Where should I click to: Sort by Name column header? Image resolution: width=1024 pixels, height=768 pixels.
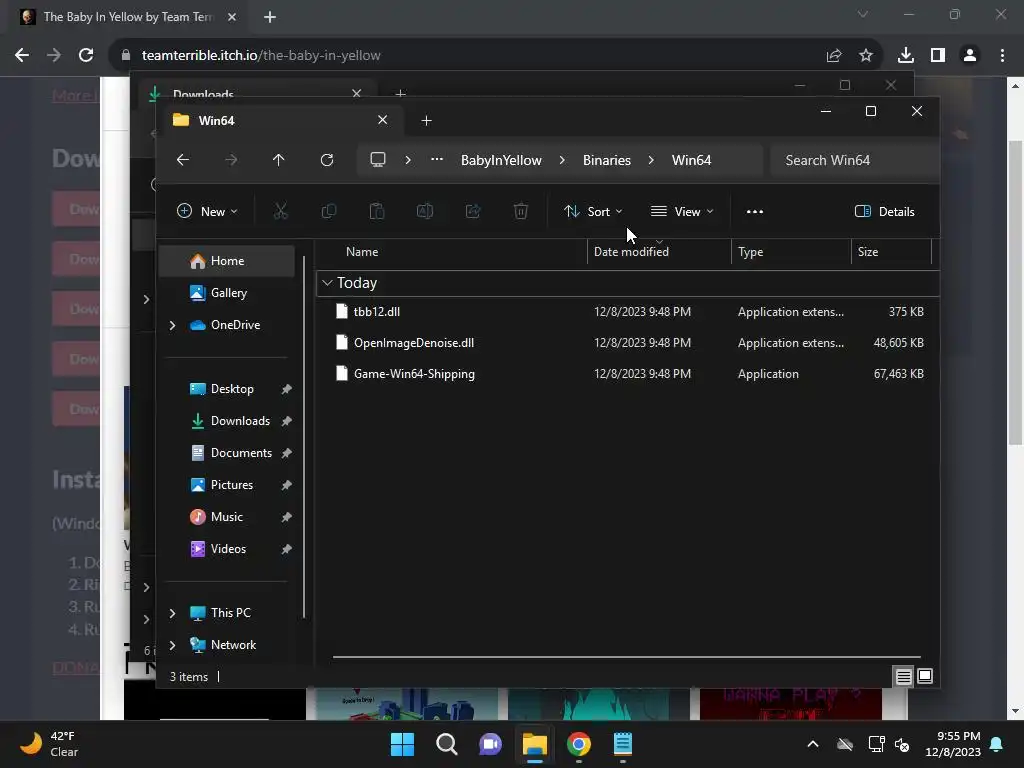pos(452,252)
